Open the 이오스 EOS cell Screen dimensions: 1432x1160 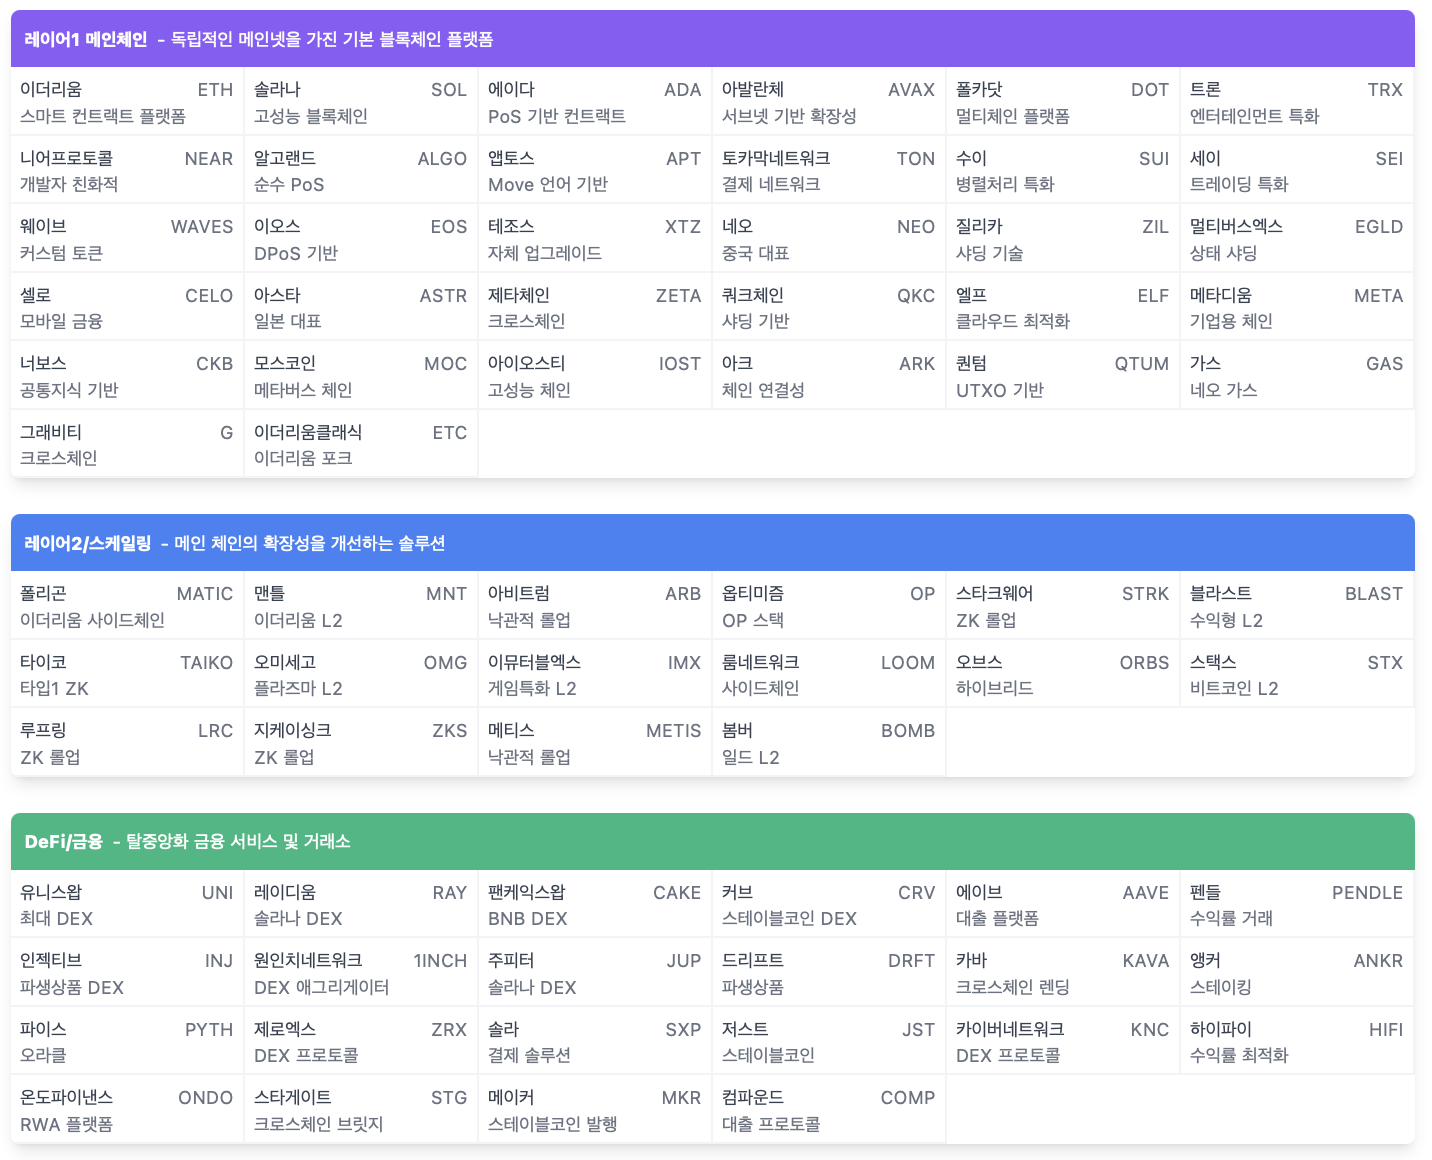[361, 239]
